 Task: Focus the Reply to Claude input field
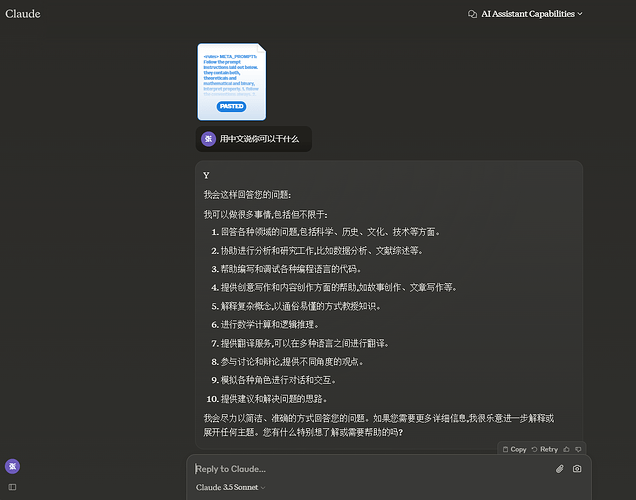(x=371, y=469)
